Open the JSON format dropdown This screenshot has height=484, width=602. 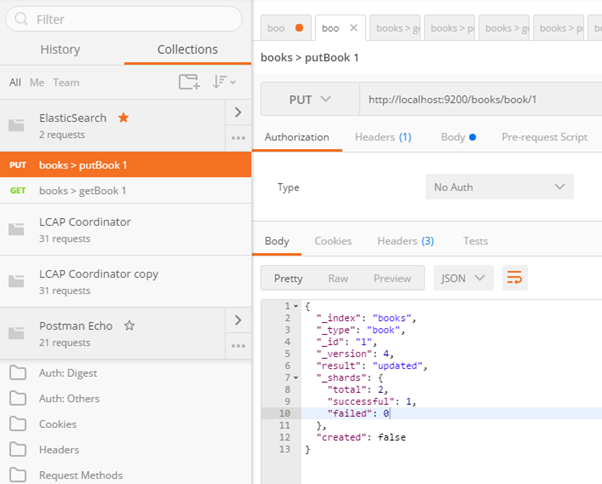coord(466,278)
